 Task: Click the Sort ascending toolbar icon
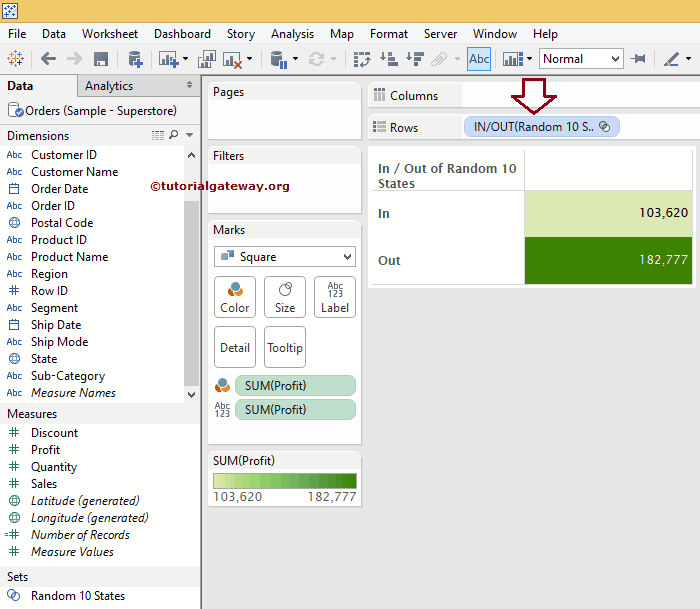point(388,59)
